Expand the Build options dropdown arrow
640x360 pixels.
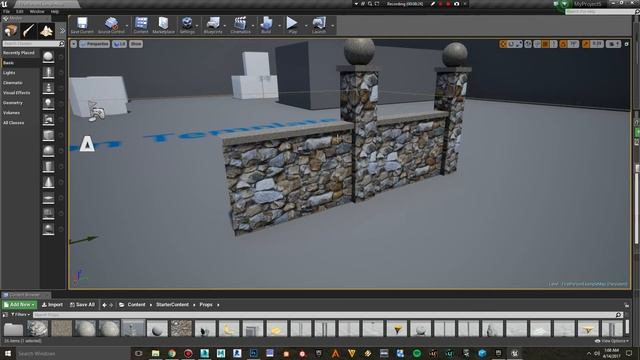point(279,26)
